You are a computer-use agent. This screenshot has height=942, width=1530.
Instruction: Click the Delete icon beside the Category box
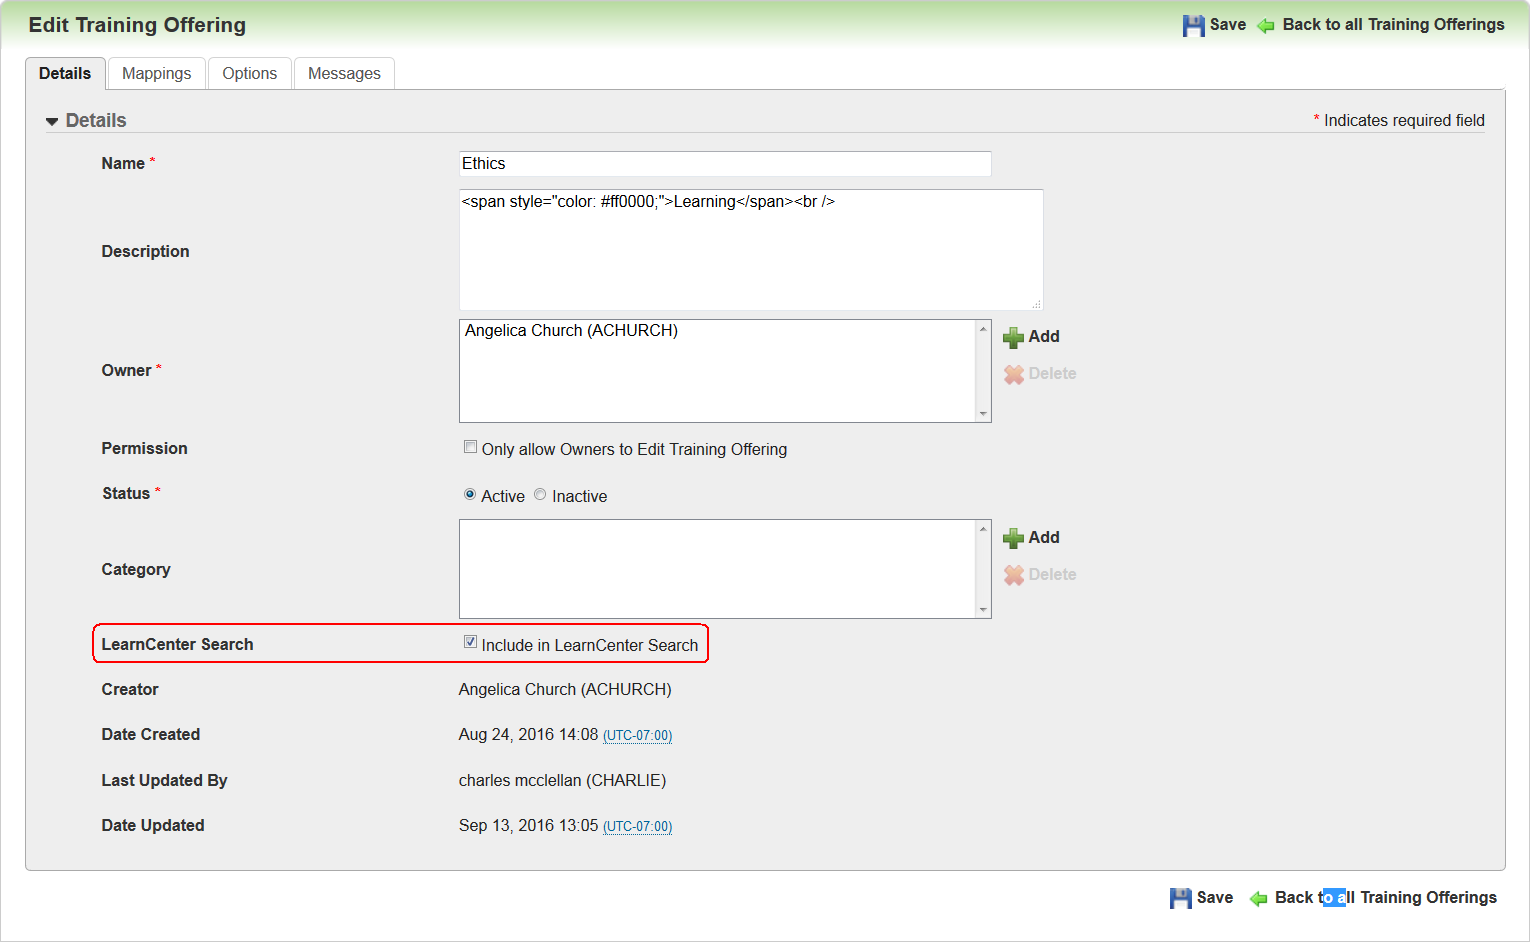(1015, 574)
